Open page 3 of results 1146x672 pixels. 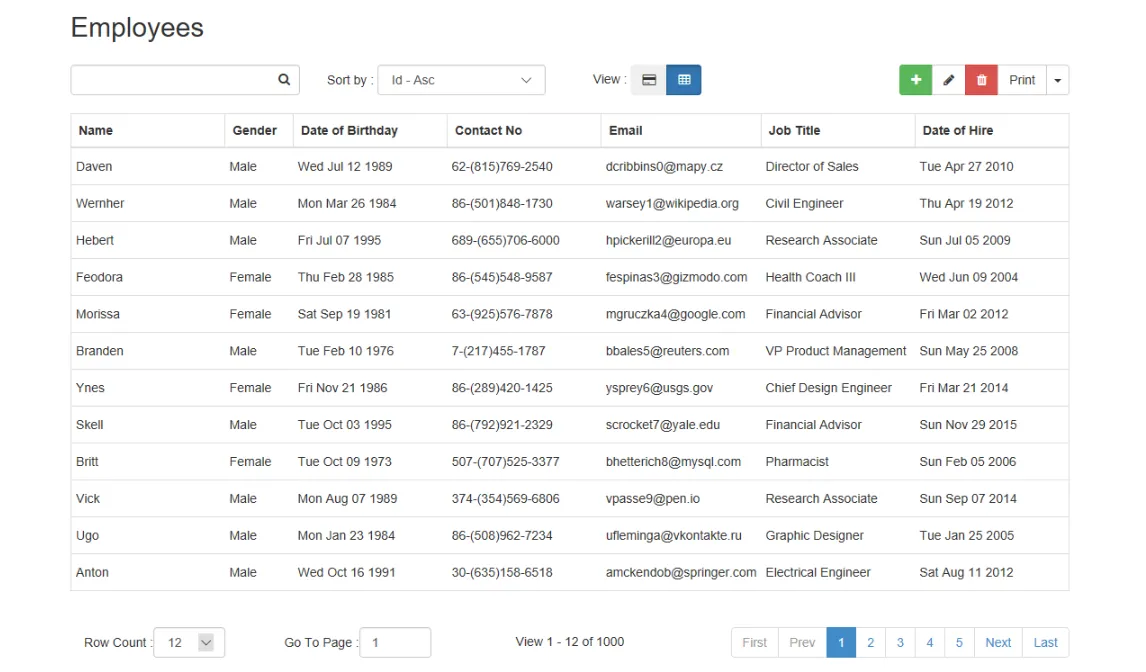tap(900, 642)
